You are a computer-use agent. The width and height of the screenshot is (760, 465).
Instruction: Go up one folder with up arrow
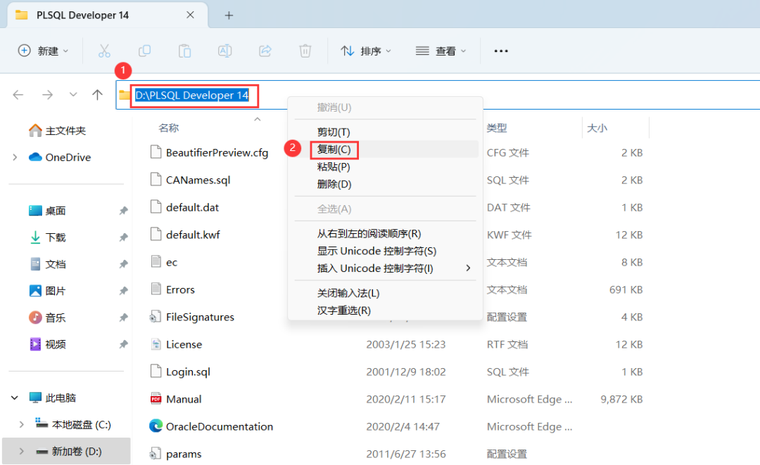click(97, 95)
